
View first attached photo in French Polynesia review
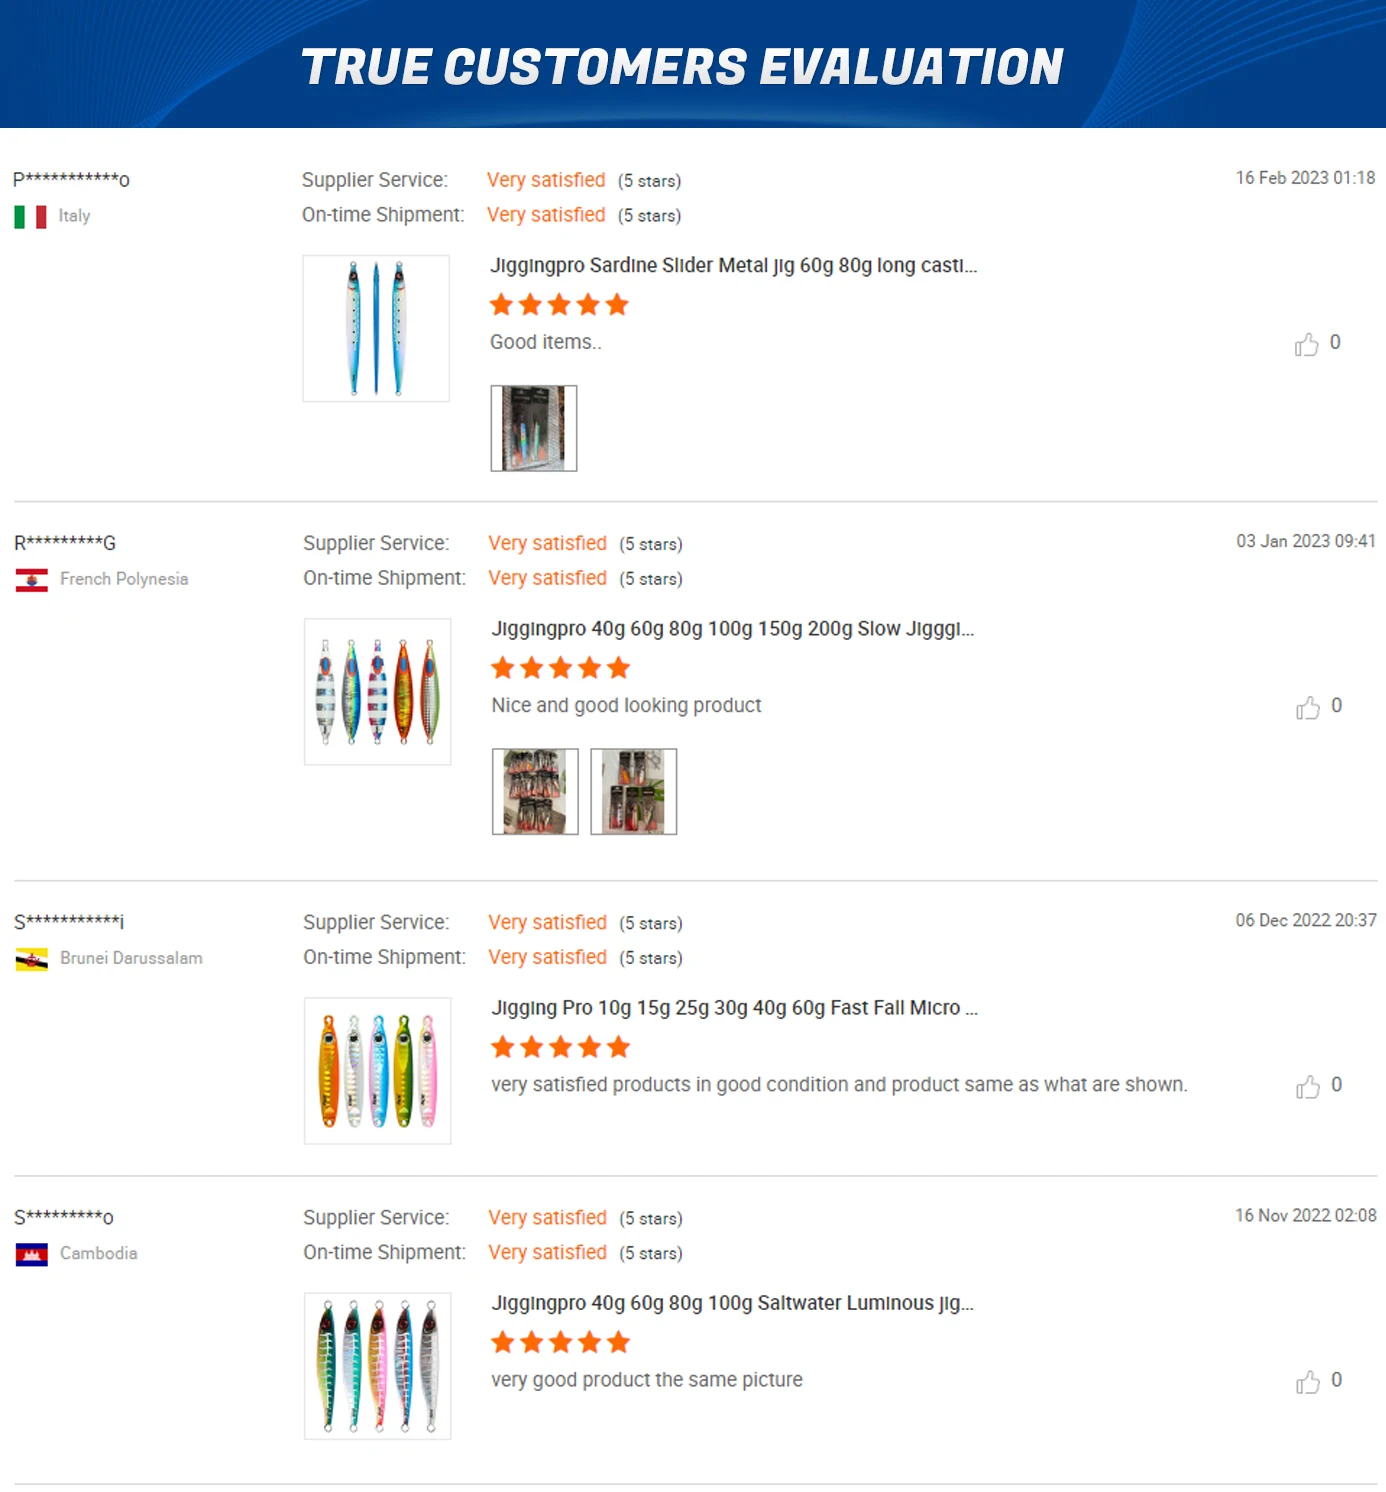(x=535, y=791)
